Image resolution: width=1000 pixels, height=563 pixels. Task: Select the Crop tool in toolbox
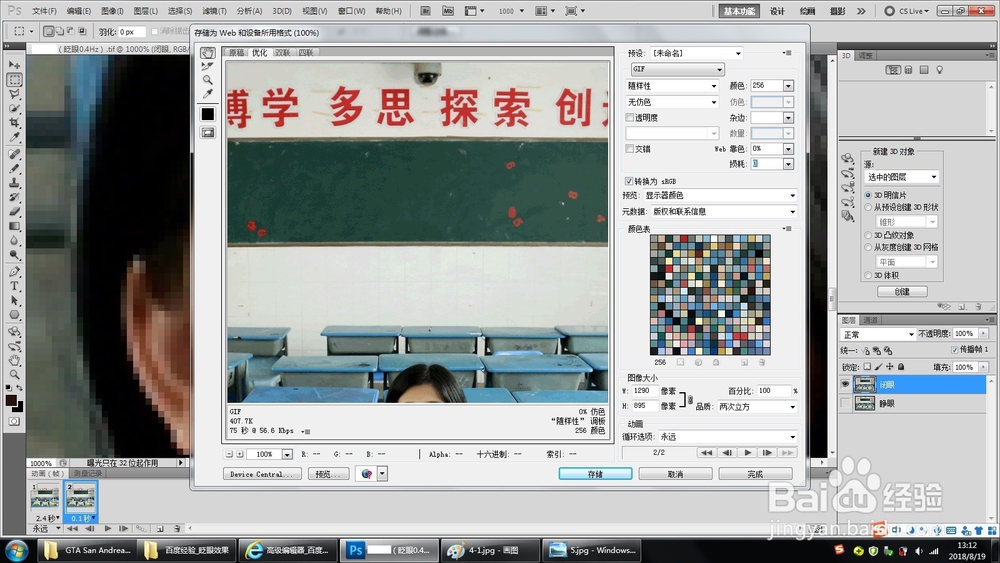[x=14, y=122]
